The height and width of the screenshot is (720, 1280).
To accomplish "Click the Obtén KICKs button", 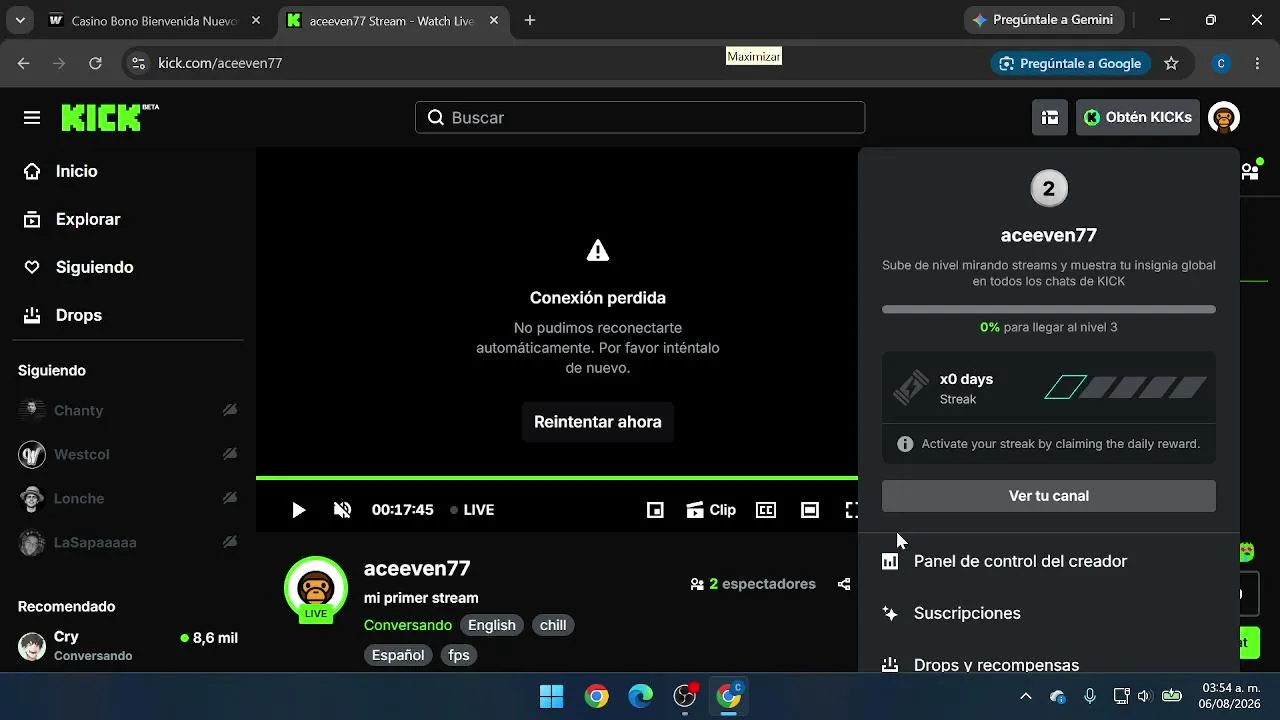I will [x=1138, y=118].
